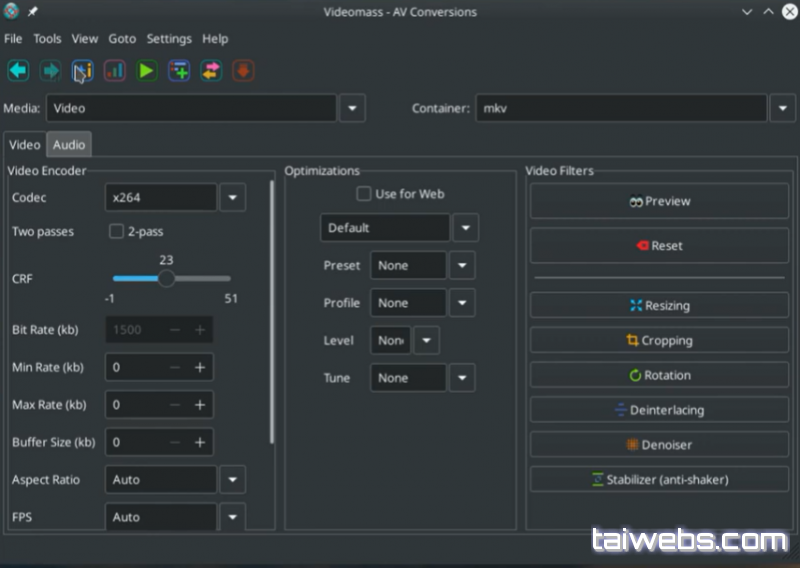Click the forward arrow toolbar icon
The image size is (800, 568).
point(50,71)
